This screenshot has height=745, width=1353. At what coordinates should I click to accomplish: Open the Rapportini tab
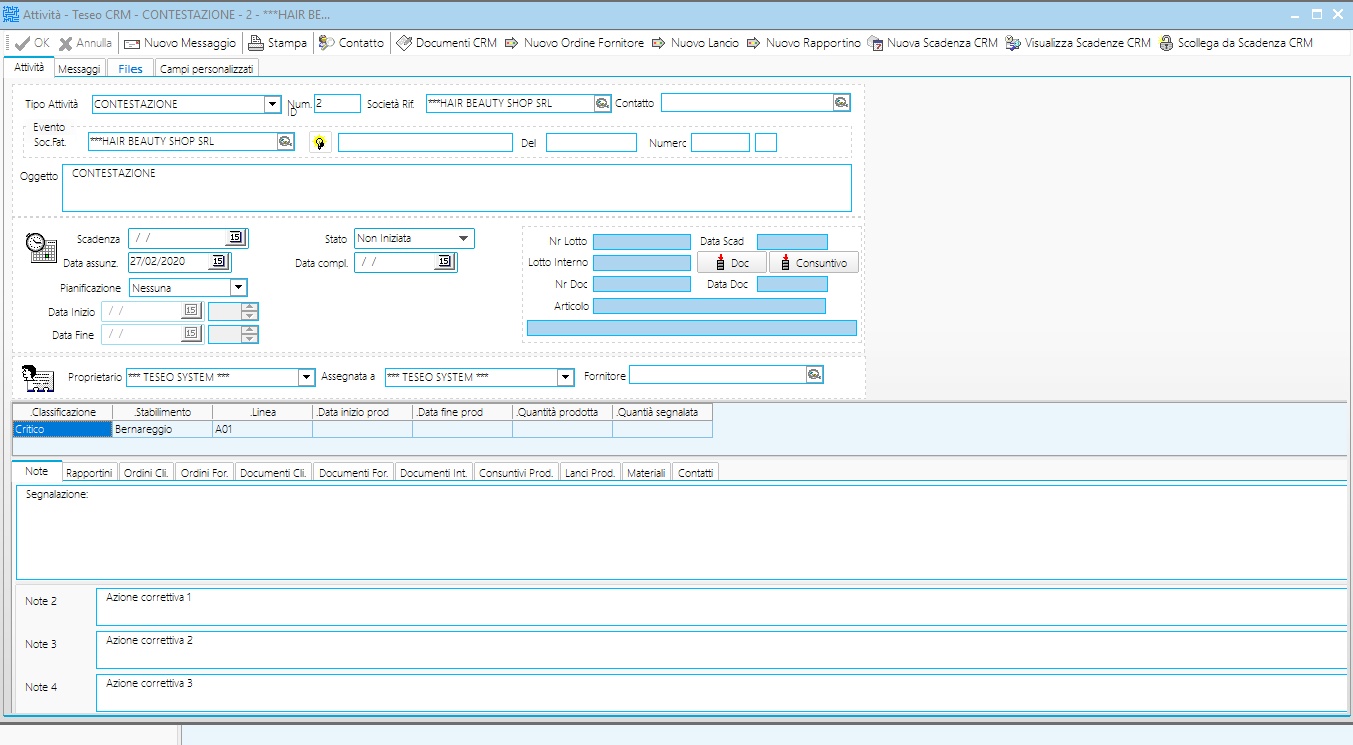coord(90,472)
